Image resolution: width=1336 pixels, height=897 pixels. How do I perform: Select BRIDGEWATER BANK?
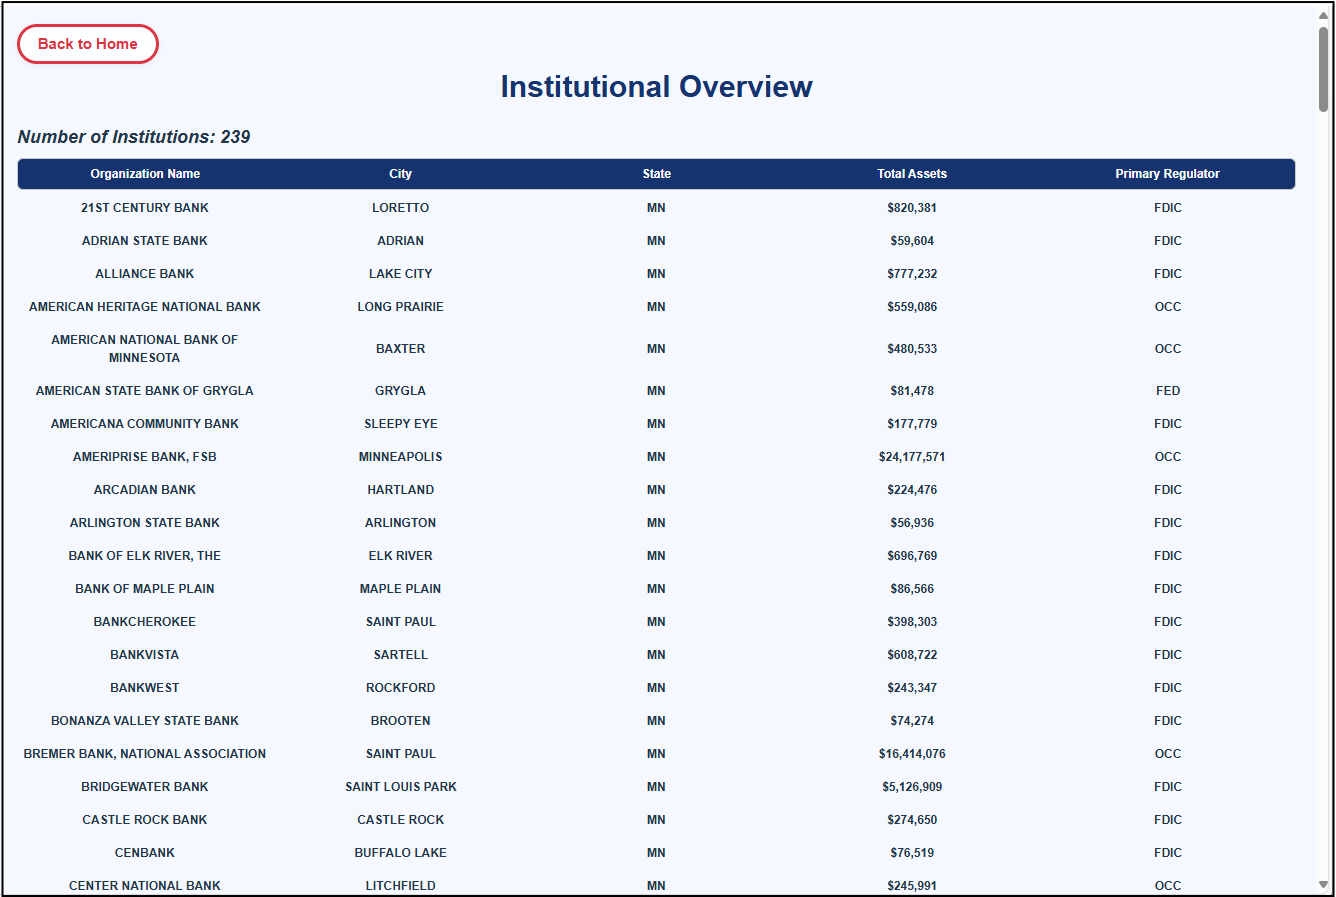tap(145, 787)
